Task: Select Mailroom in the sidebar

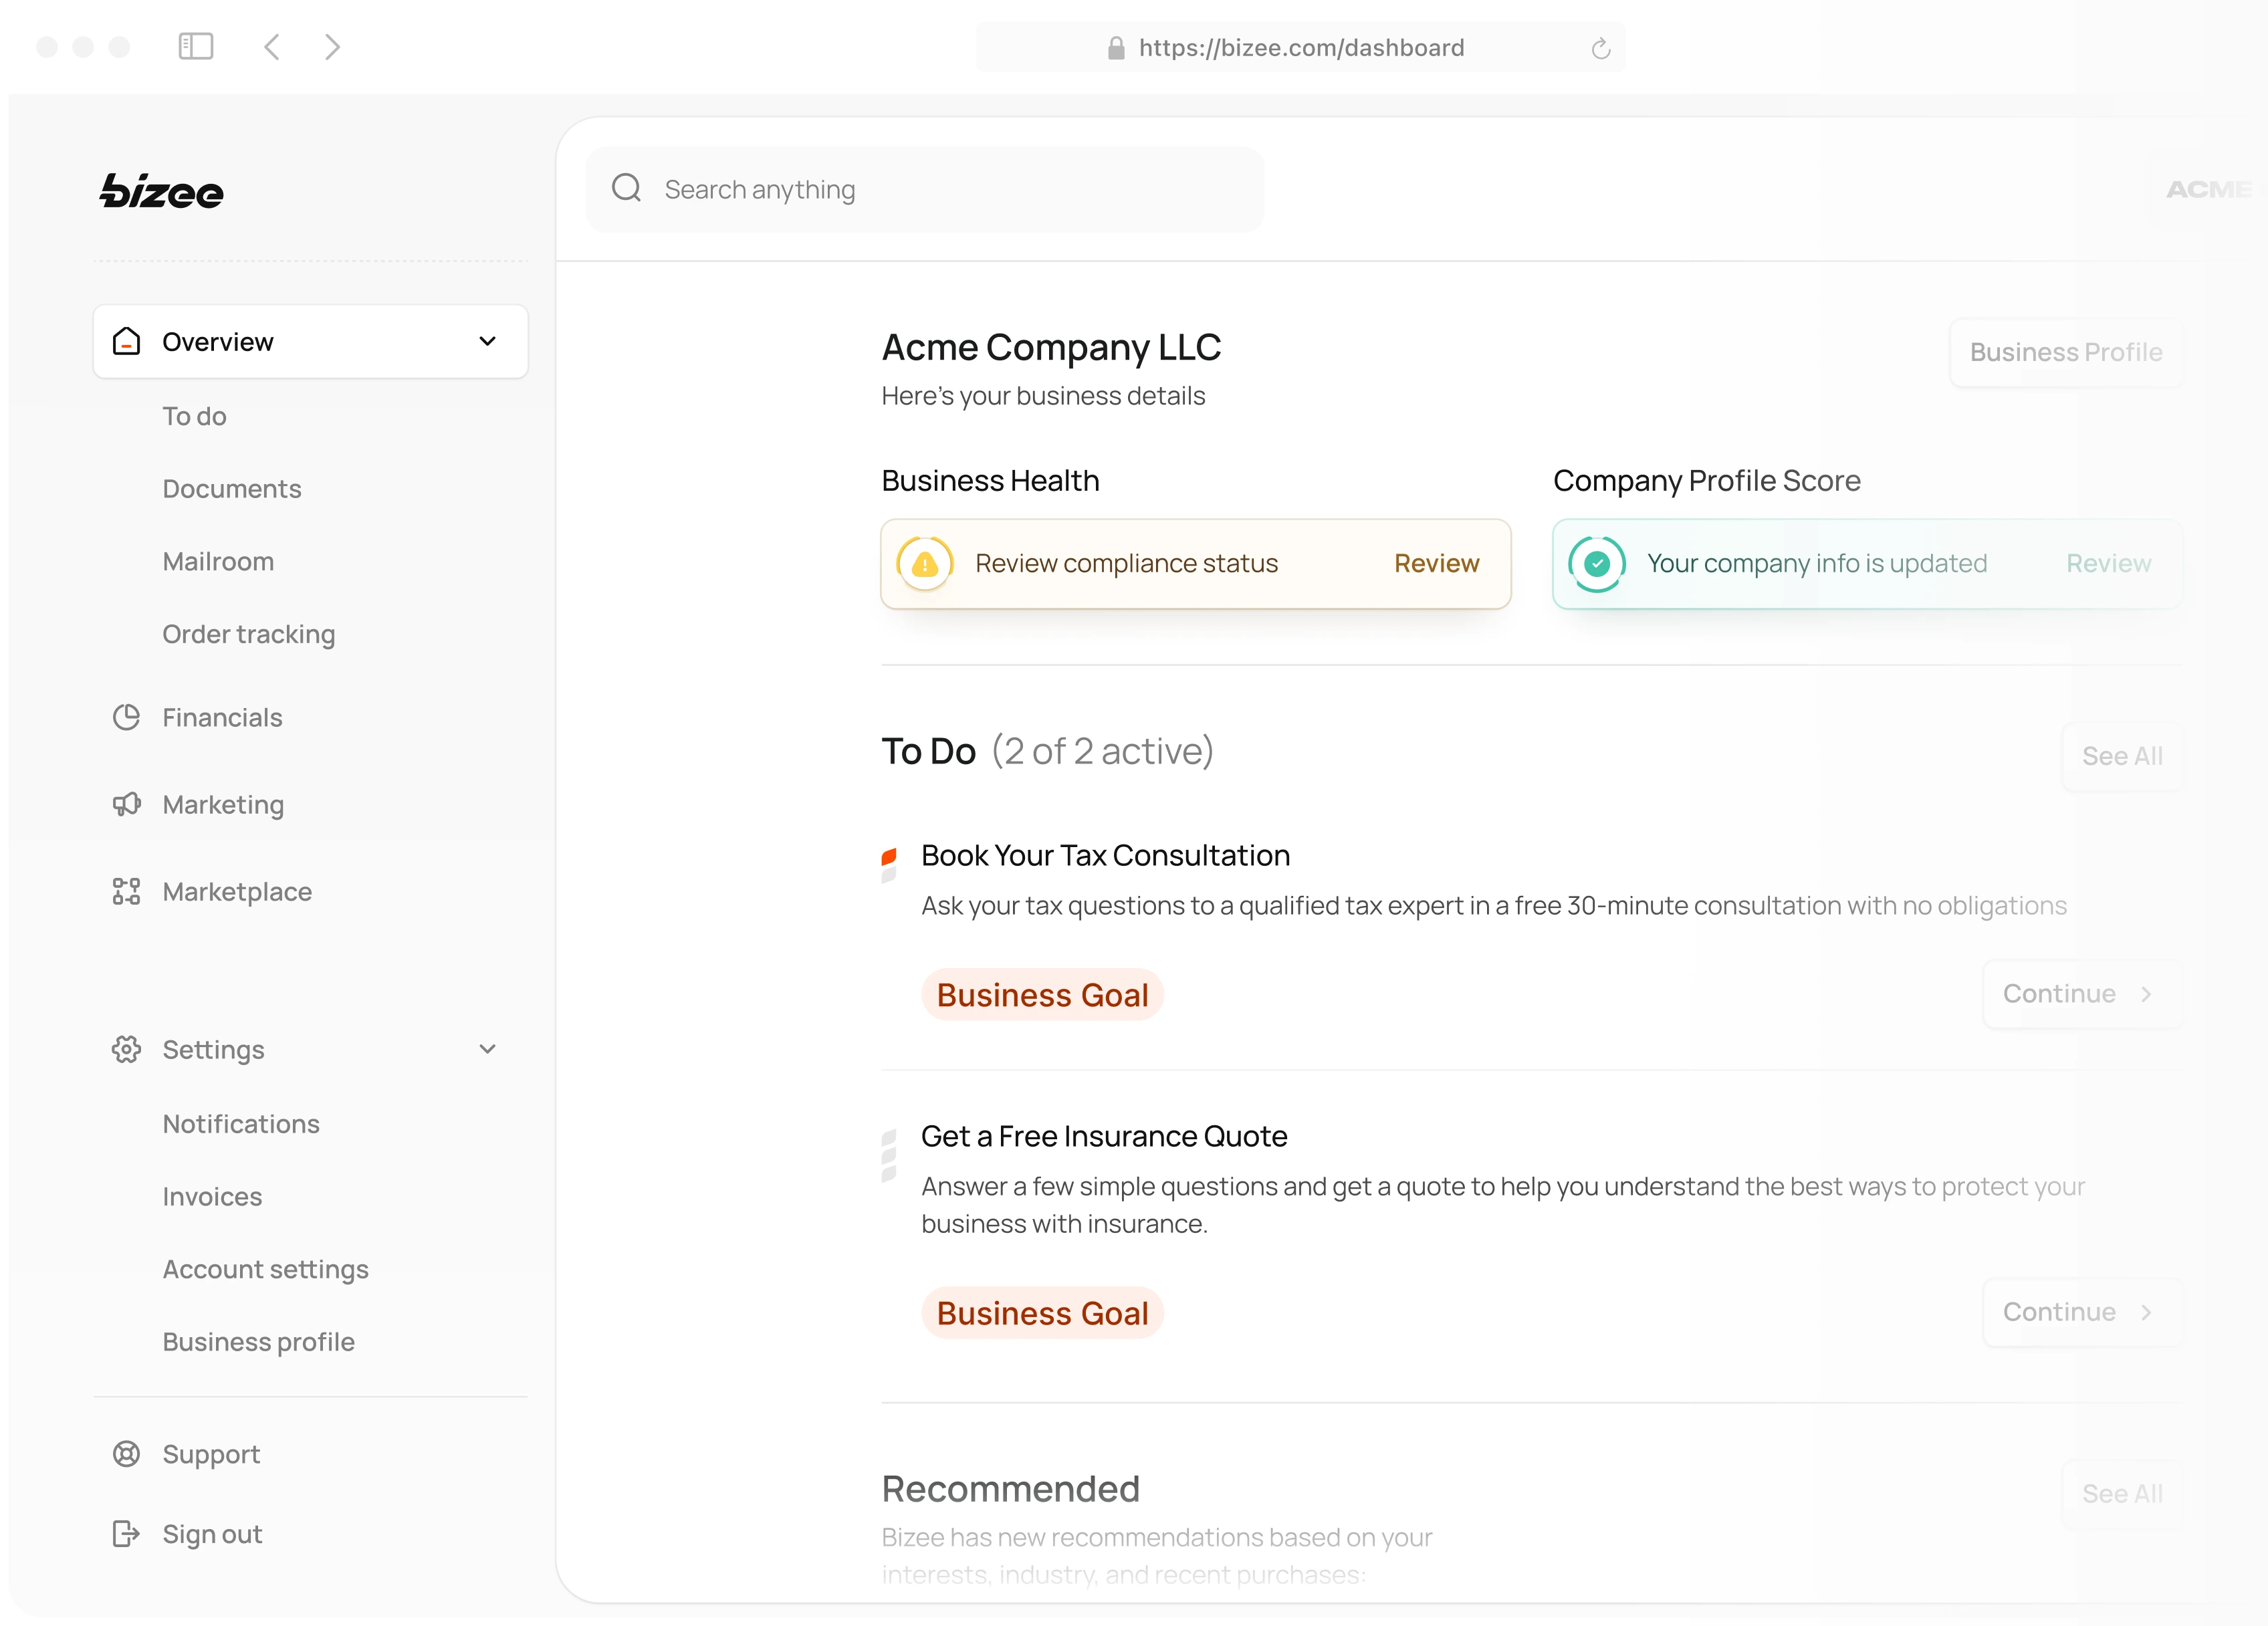Action: [x=218, y=561]
